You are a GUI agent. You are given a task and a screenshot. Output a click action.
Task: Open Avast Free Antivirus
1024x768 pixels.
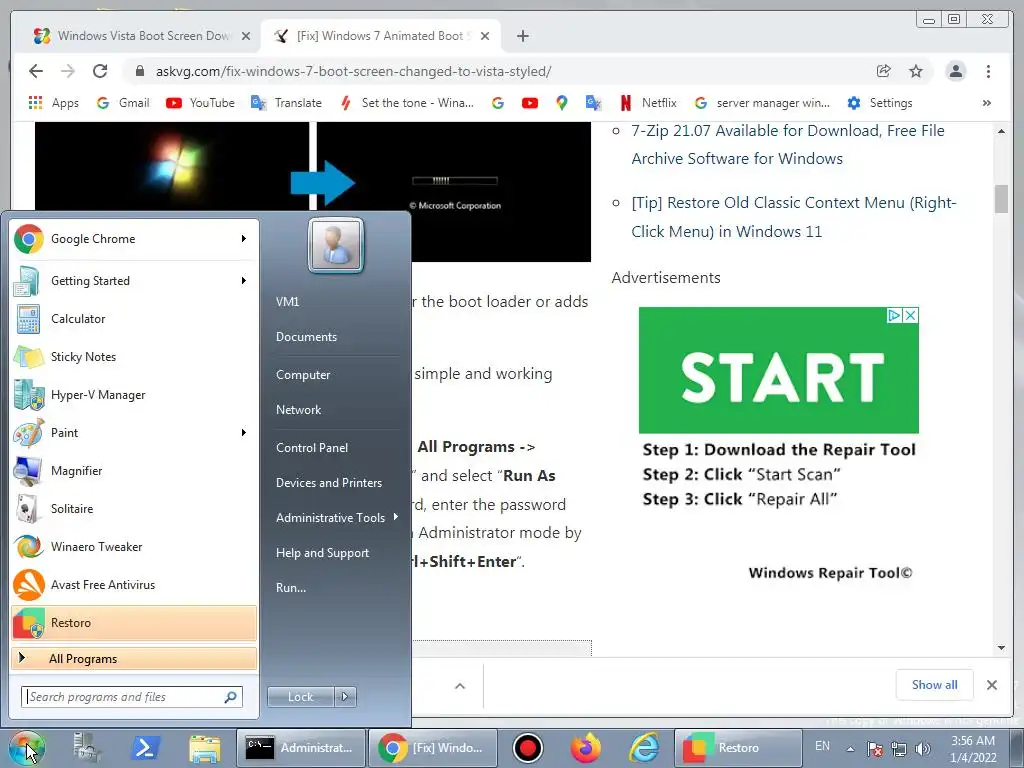pos(134,584)
